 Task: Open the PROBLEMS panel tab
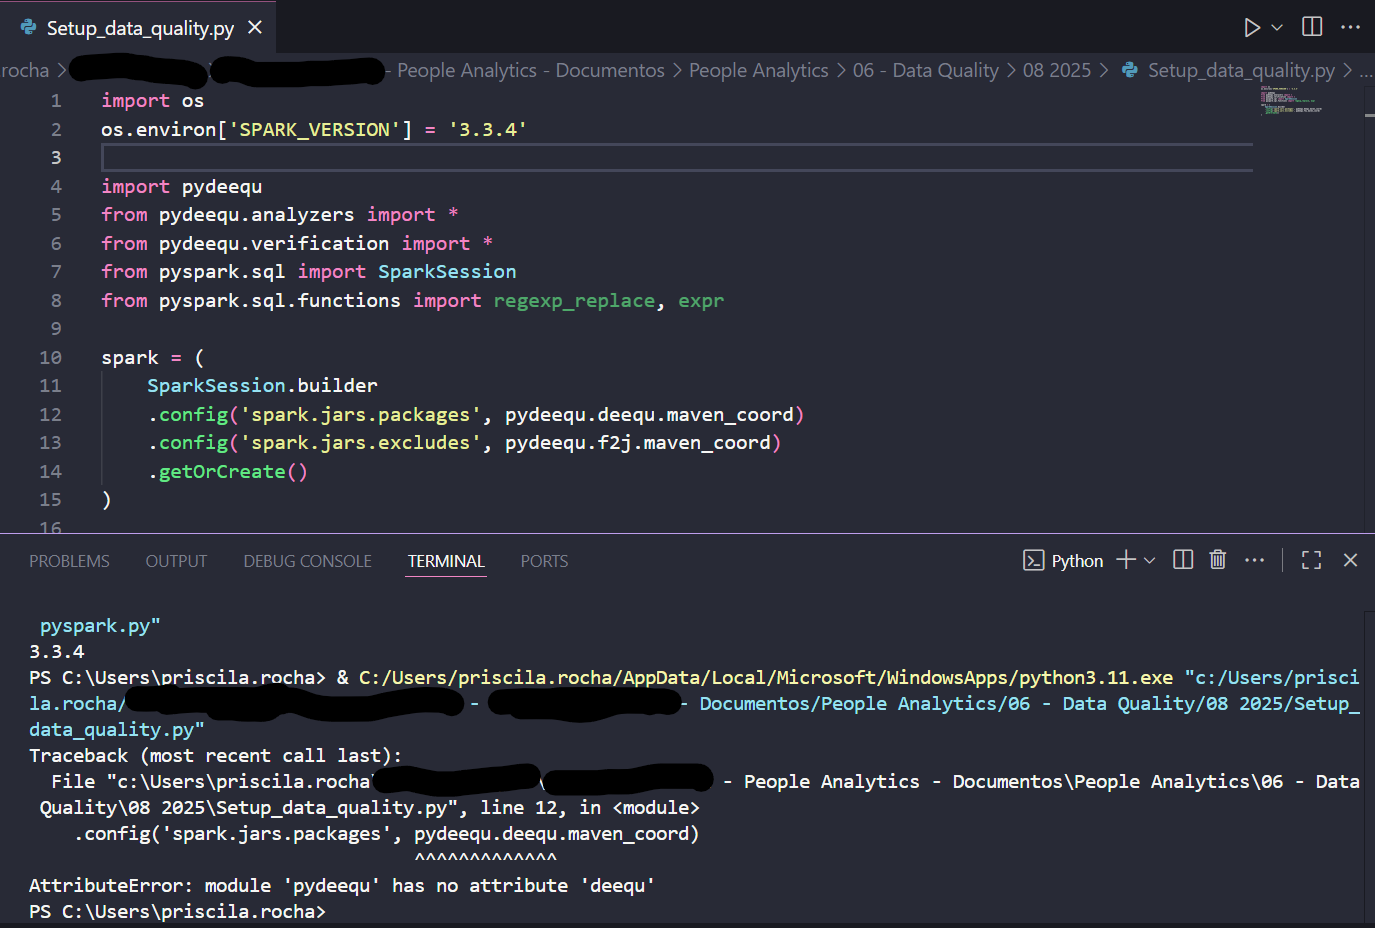(x=69, y=561)
